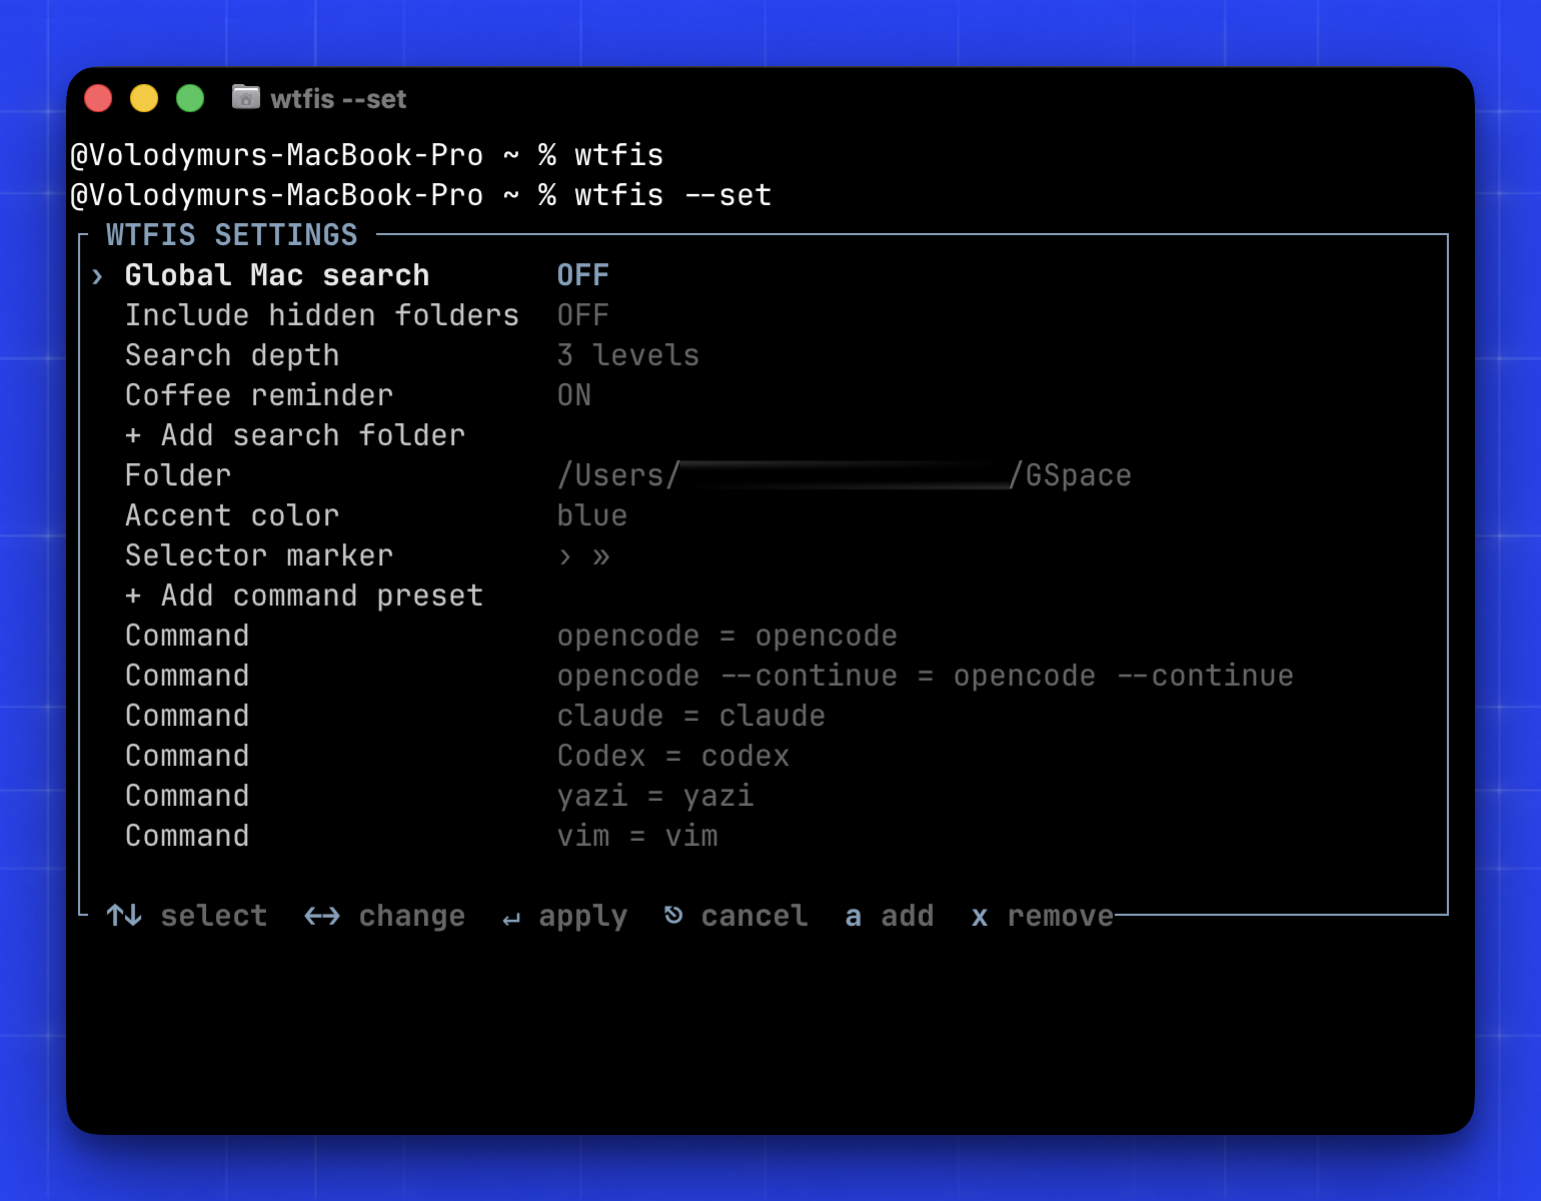1541x1201 pixels.
Task: Select the 'yazi = yazi' command preset
Action: [x=655, y=796]
